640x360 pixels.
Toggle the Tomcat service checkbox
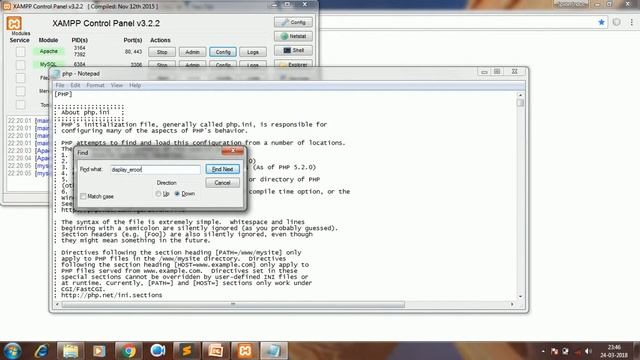pos(20,104)
